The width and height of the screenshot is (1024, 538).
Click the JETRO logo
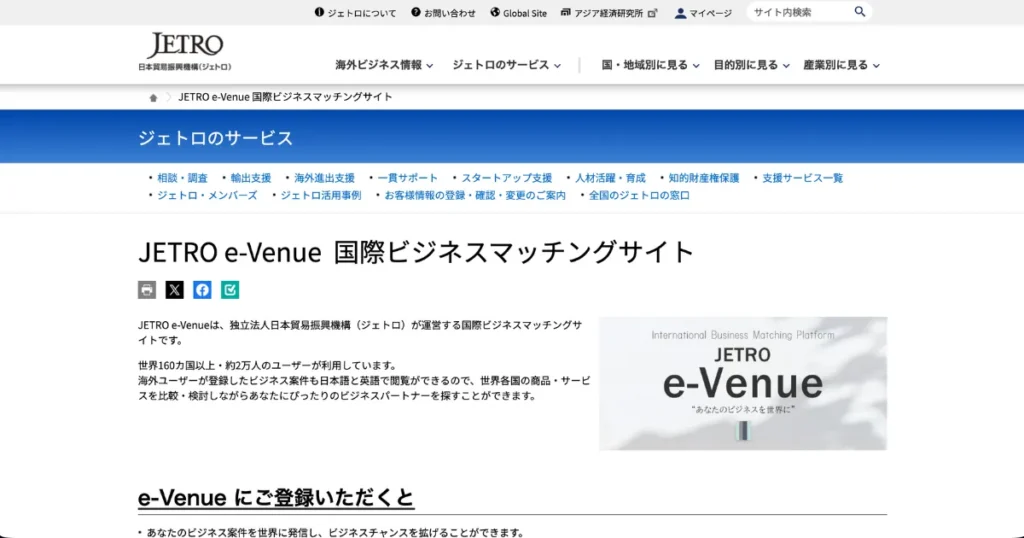tap(185, 51)
